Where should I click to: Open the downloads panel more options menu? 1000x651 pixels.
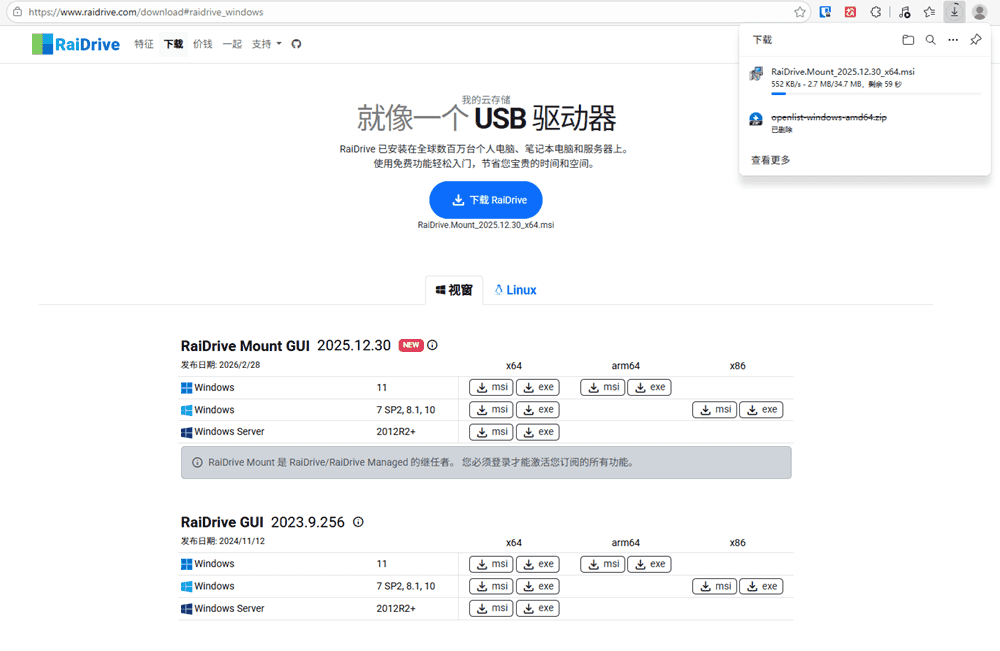(953, 40)
